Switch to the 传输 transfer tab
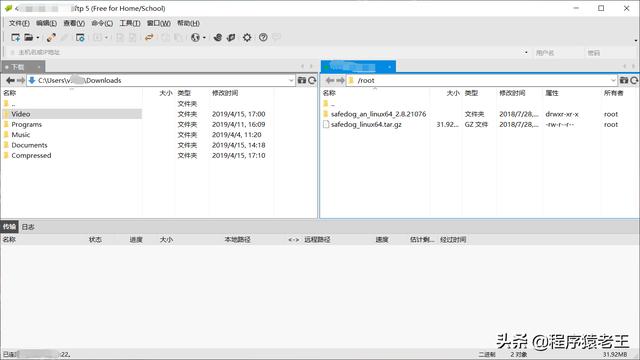640x360 pixels. pyautogui.click(x=9, y=227)
